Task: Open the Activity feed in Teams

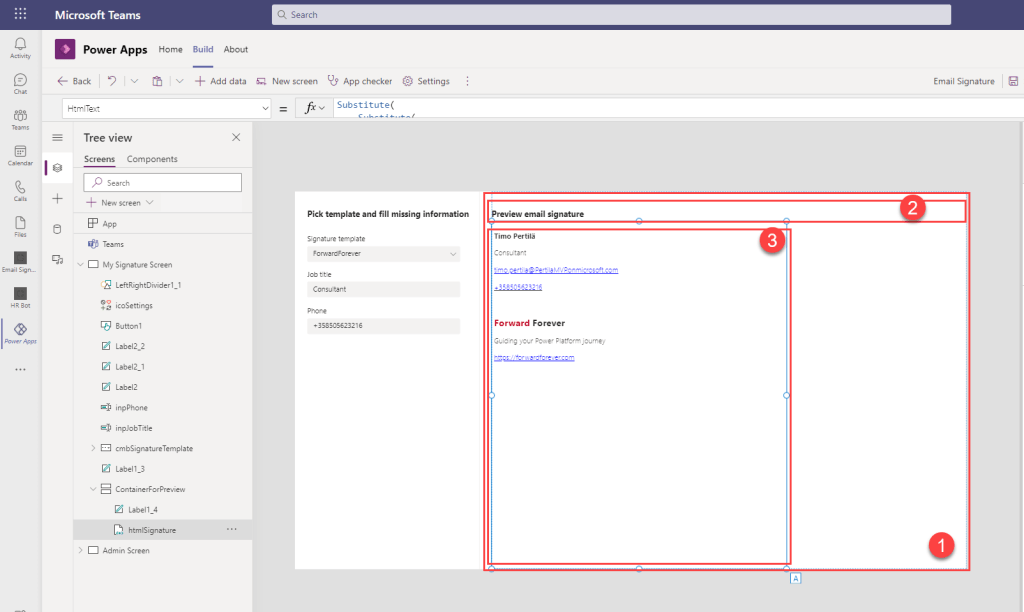Action: pos(20,47)
